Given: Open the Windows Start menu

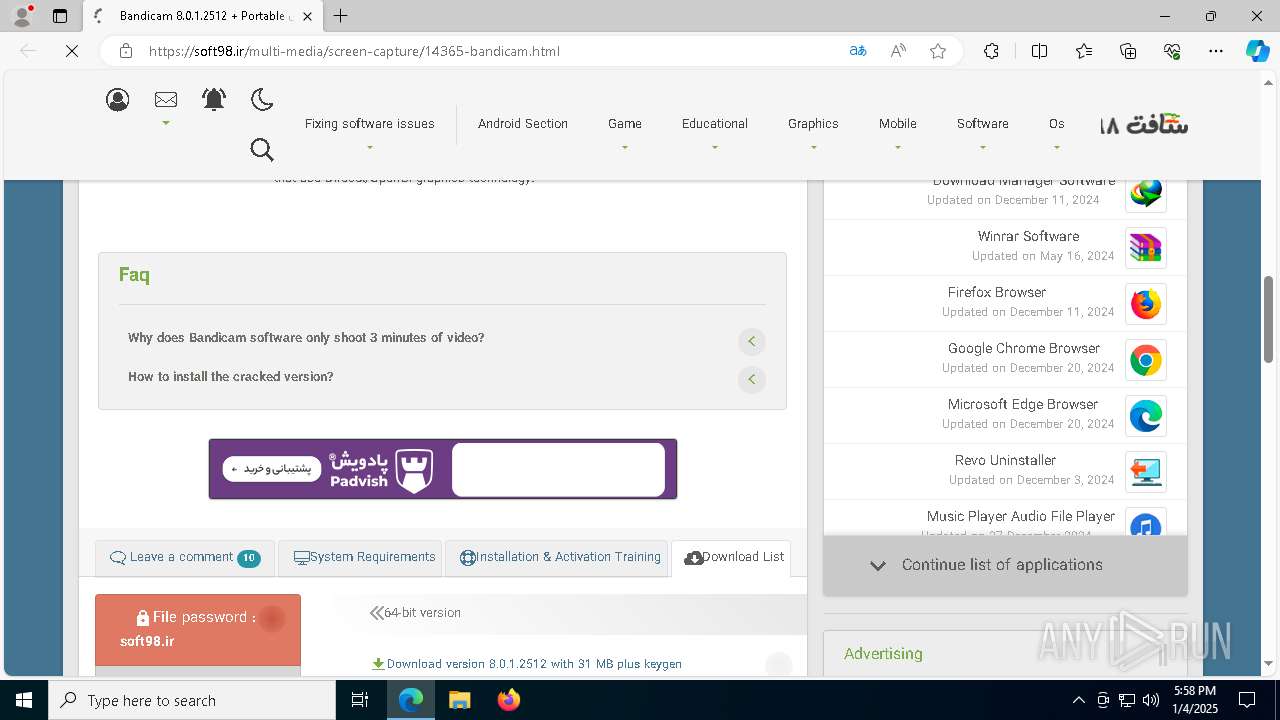Looking at the screenshot, I should point(24,700).
